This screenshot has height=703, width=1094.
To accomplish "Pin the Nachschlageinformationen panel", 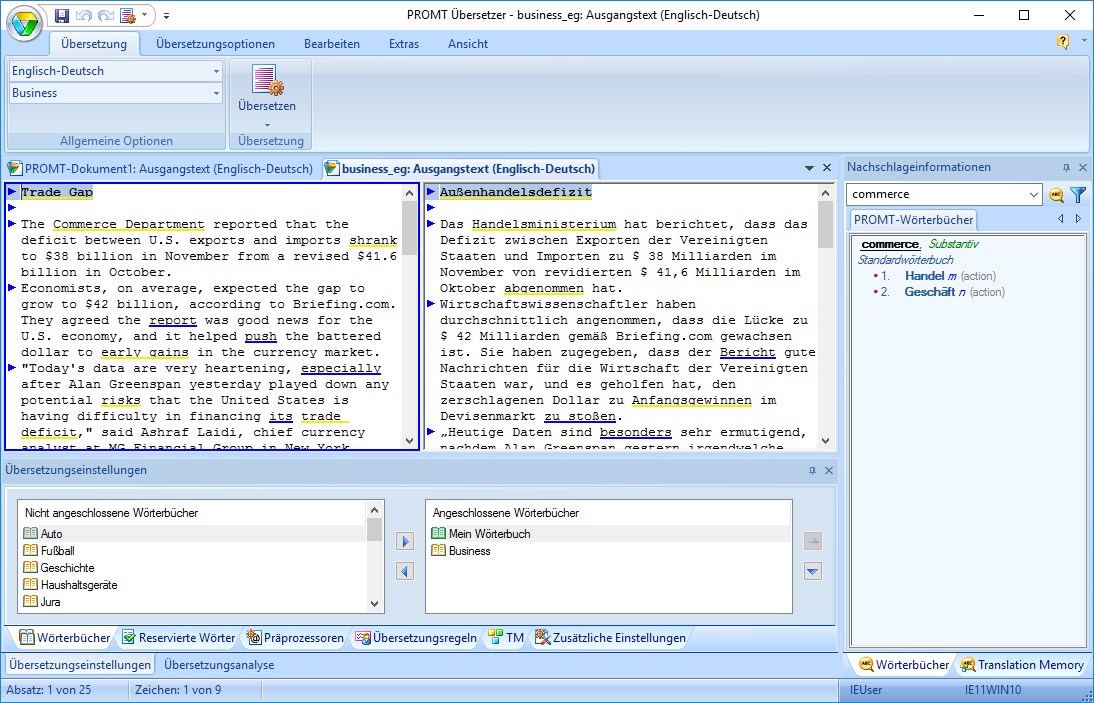I will tap(1066, 167).
